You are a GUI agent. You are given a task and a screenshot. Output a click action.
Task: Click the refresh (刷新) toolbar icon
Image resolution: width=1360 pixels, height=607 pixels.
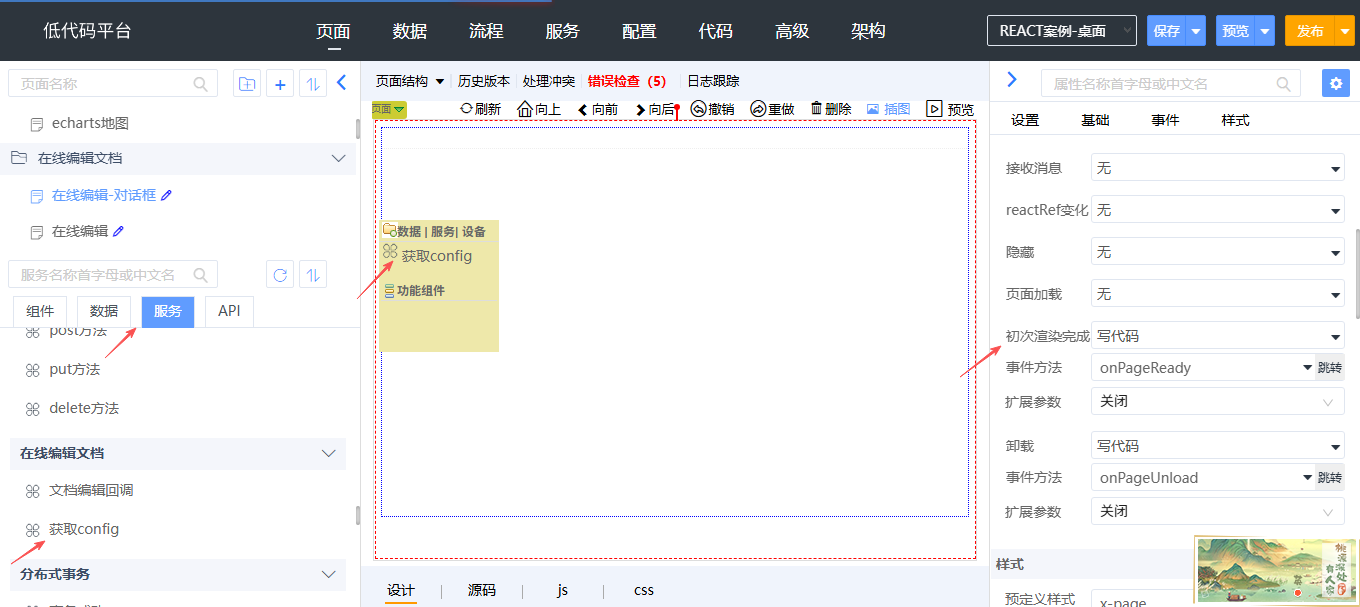(466, 109)
